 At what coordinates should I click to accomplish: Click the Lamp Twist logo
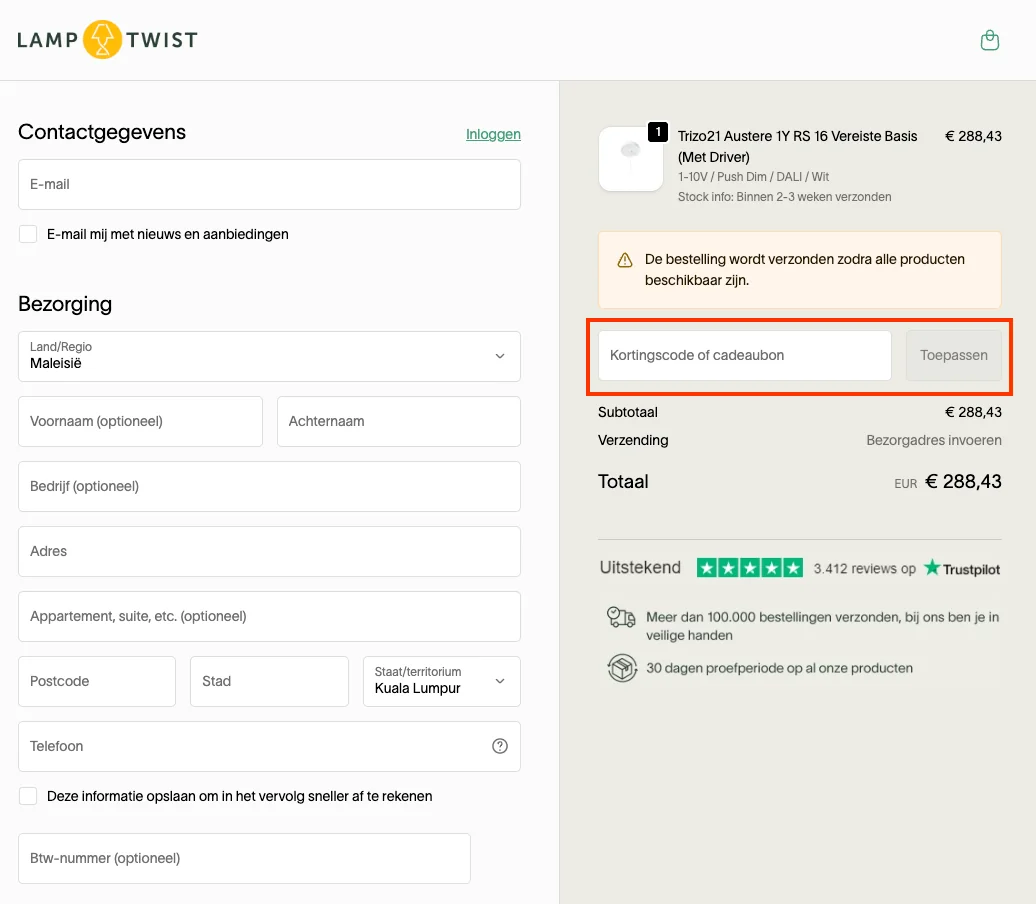coord(107,40)
